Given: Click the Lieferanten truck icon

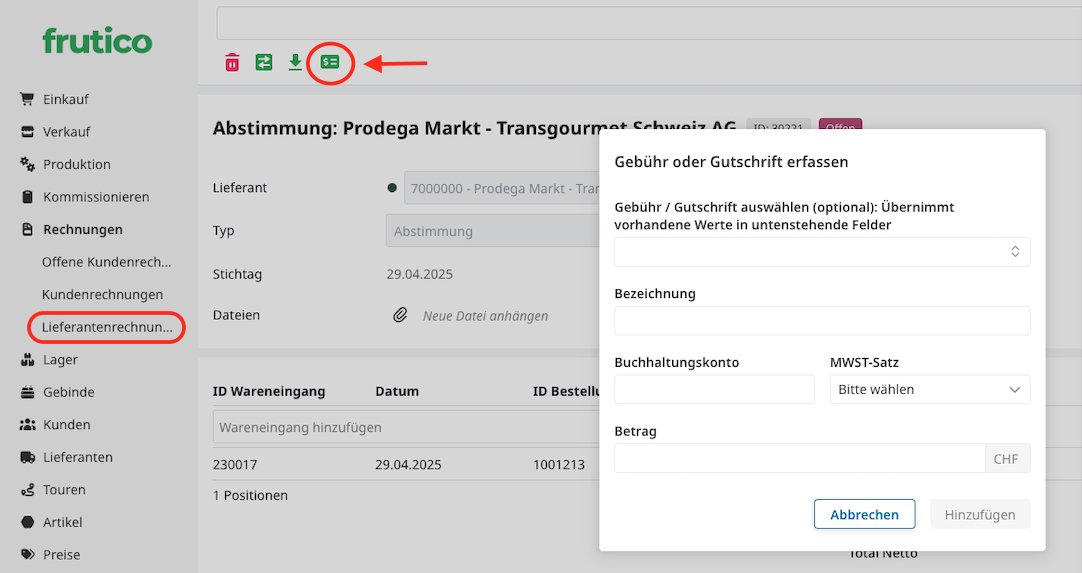Looking at the screenshot, I should 27,457.
